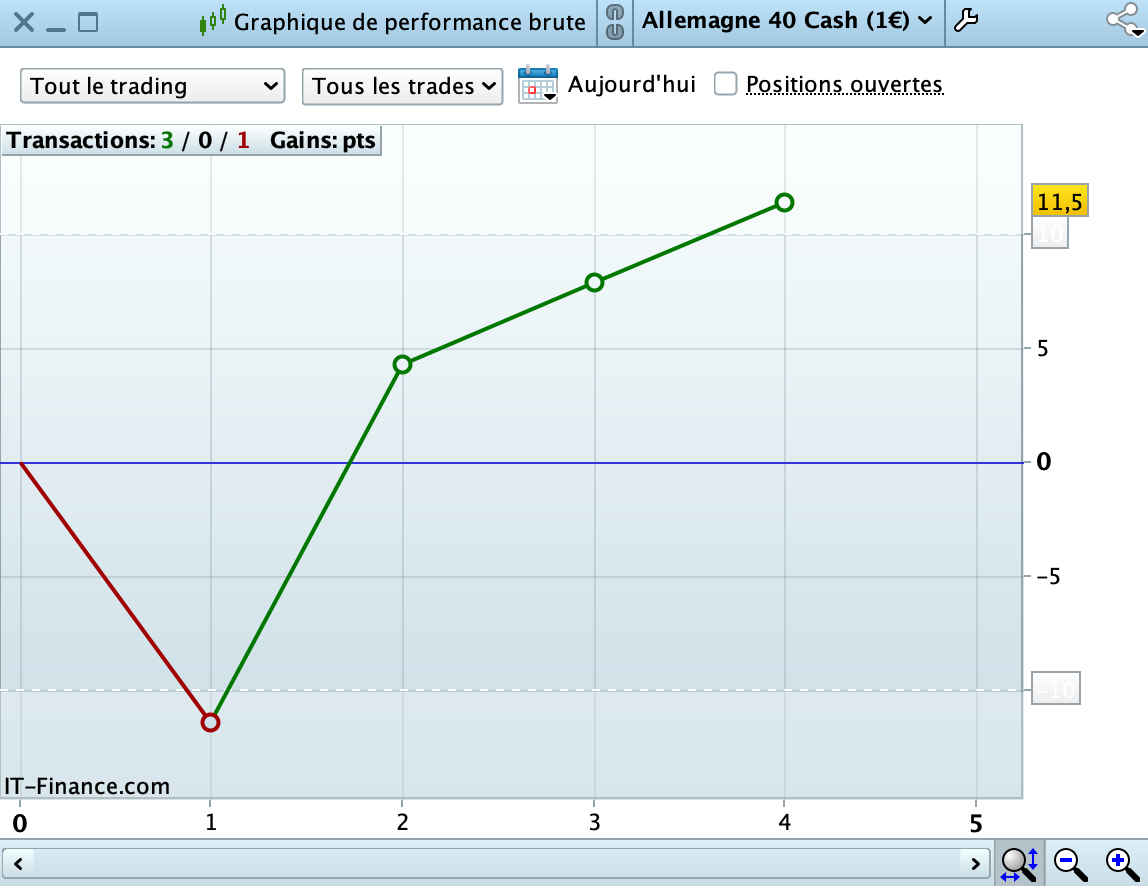Viewport: 1148px width, 886px height.
Task: Click the zoom out magnifier icon
Action: coord(1070,864)
